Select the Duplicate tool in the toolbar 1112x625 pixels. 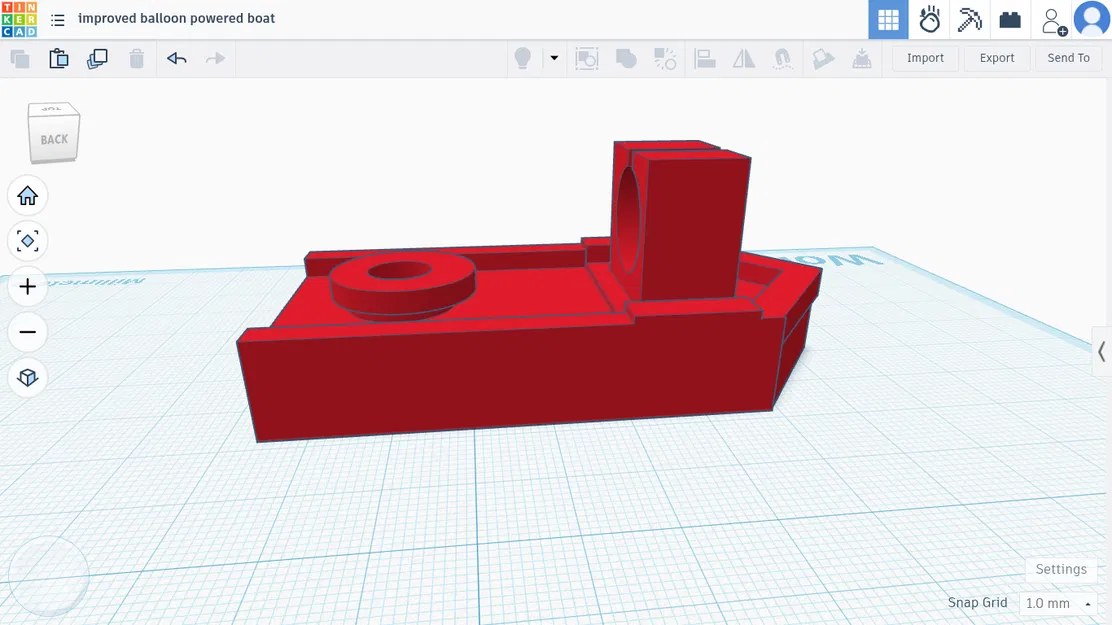tap(97, 58)
